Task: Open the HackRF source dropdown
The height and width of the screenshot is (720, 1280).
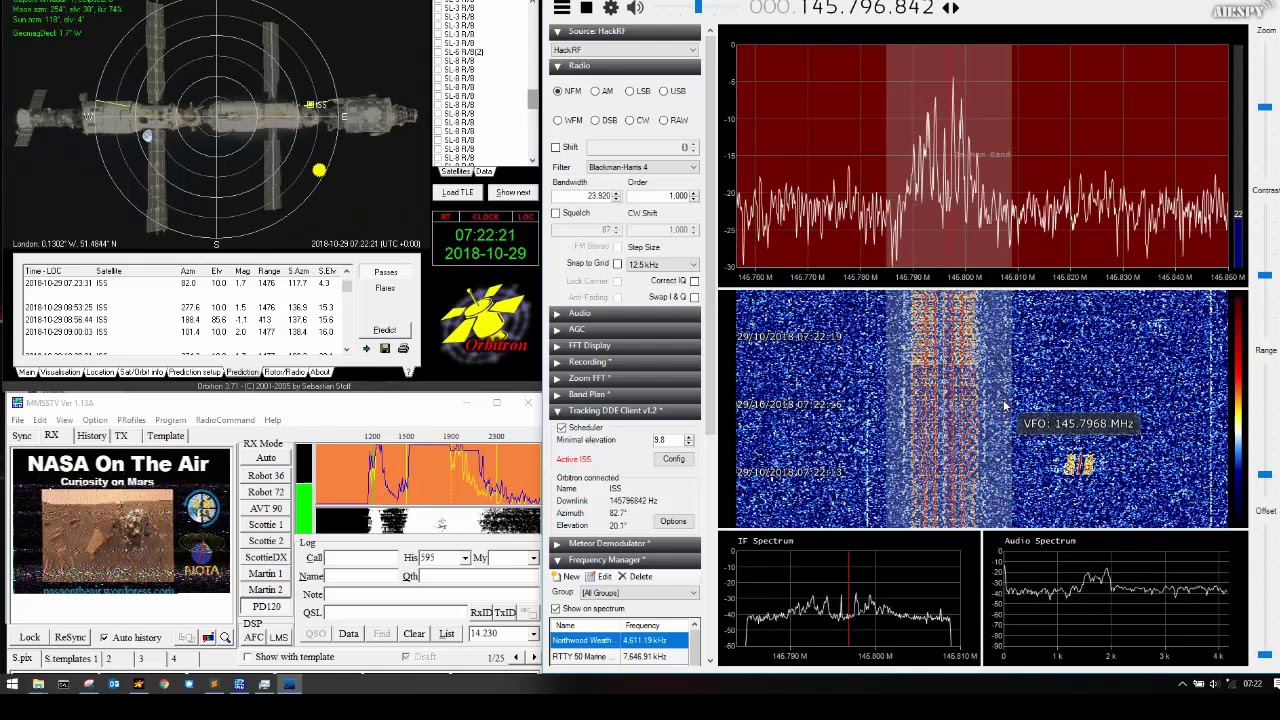Action: (624, 50)
